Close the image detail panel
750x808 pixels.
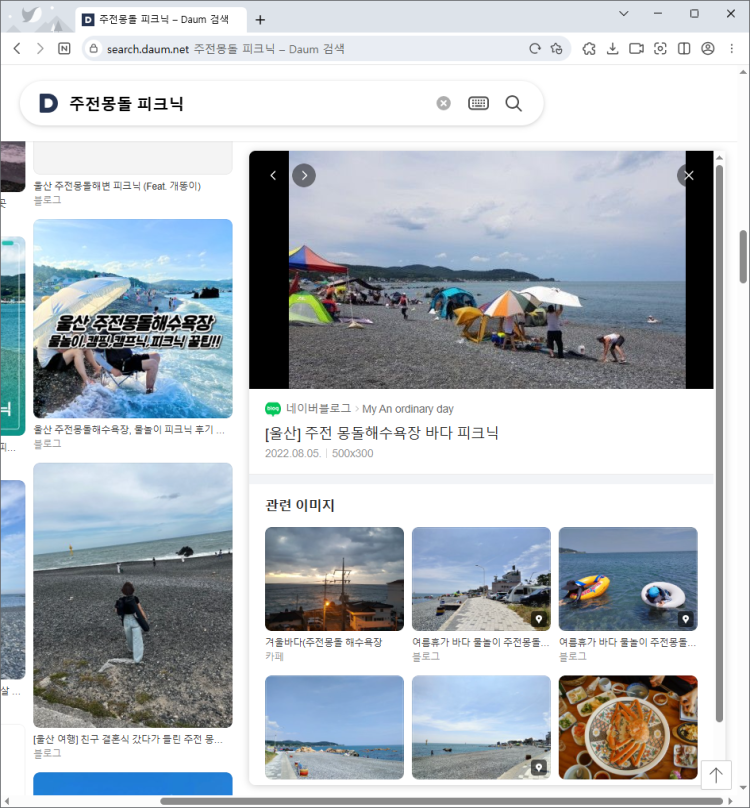coord(688,175)
